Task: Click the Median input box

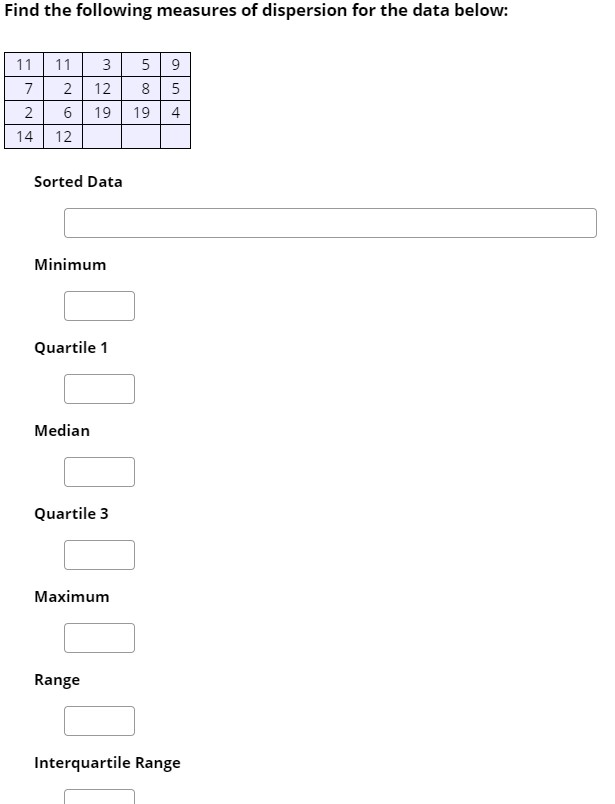Action: point(99,471)
